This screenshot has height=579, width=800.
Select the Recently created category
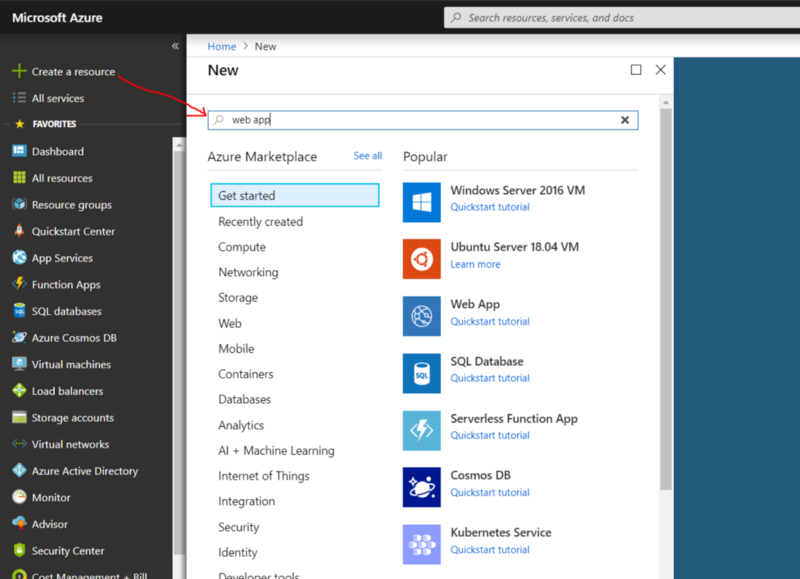(x=260, y=221)
